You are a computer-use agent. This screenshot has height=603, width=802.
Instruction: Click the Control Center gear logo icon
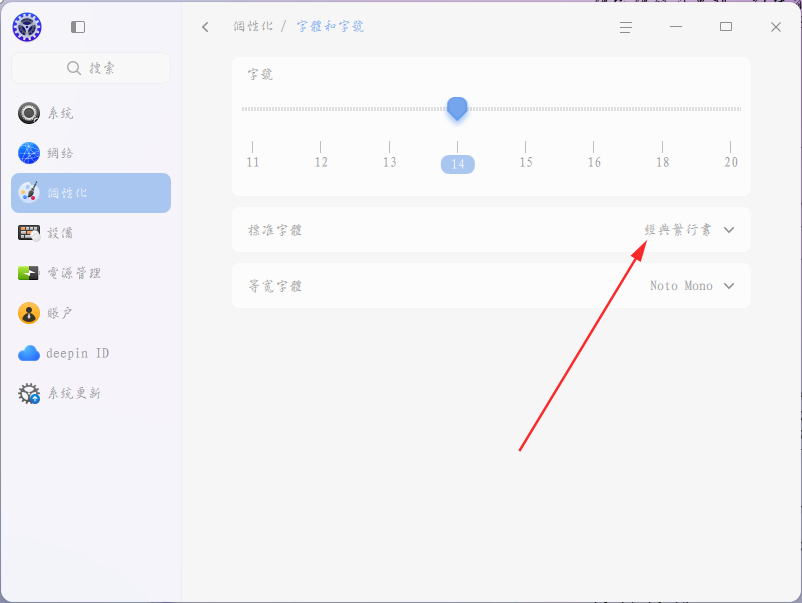27,27
